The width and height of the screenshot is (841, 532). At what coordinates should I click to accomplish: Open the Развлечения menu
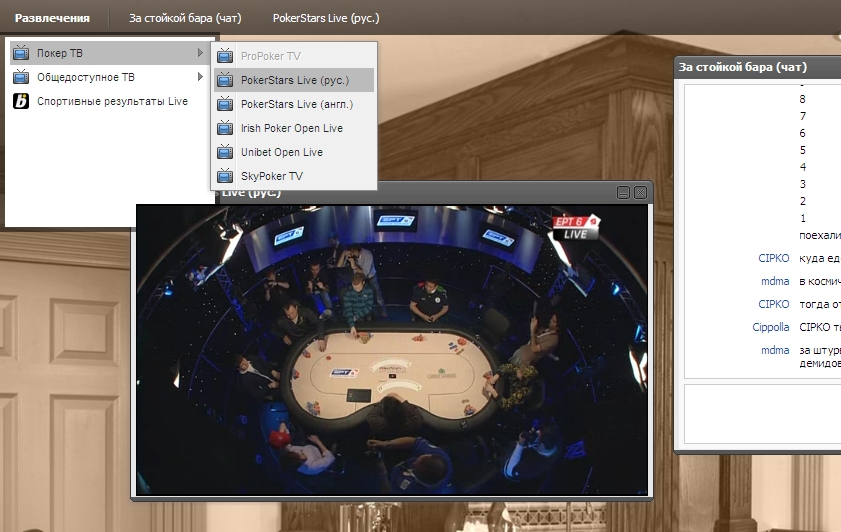tap(52, 18)
